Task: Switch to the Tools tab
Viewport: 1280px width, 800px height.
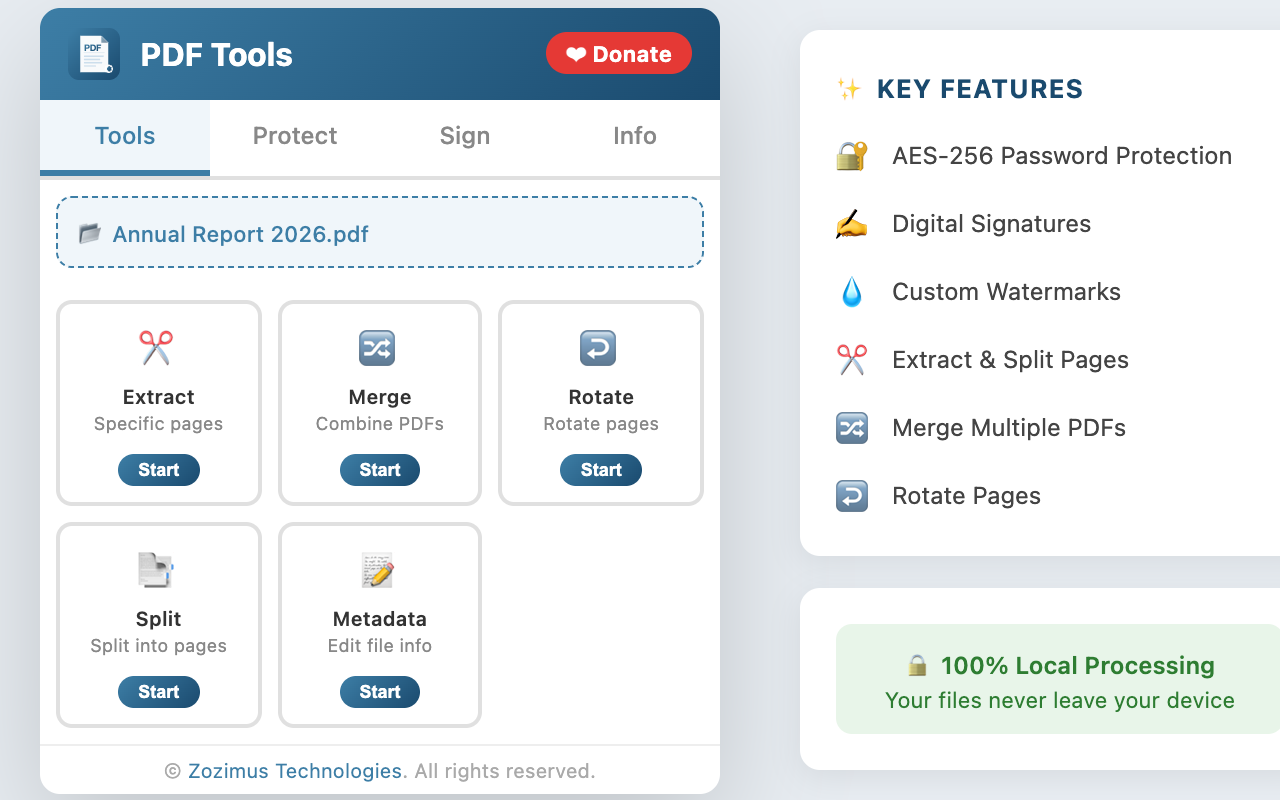Action: tap(125, 137)
